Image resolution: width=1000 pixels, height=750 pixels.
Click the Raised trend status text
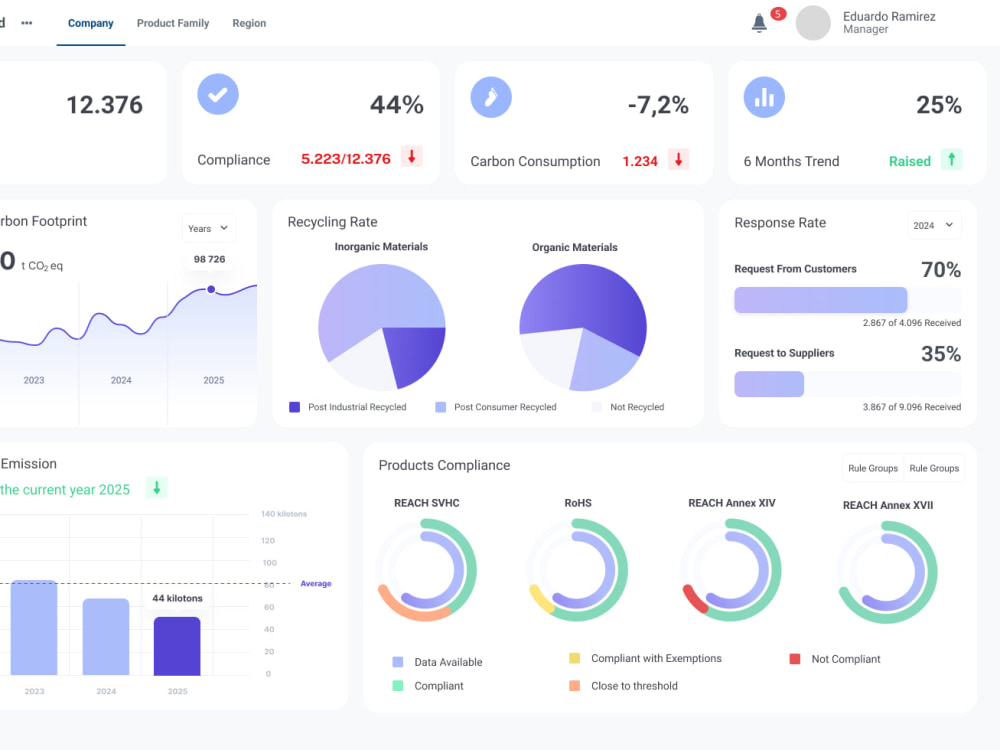909,161
